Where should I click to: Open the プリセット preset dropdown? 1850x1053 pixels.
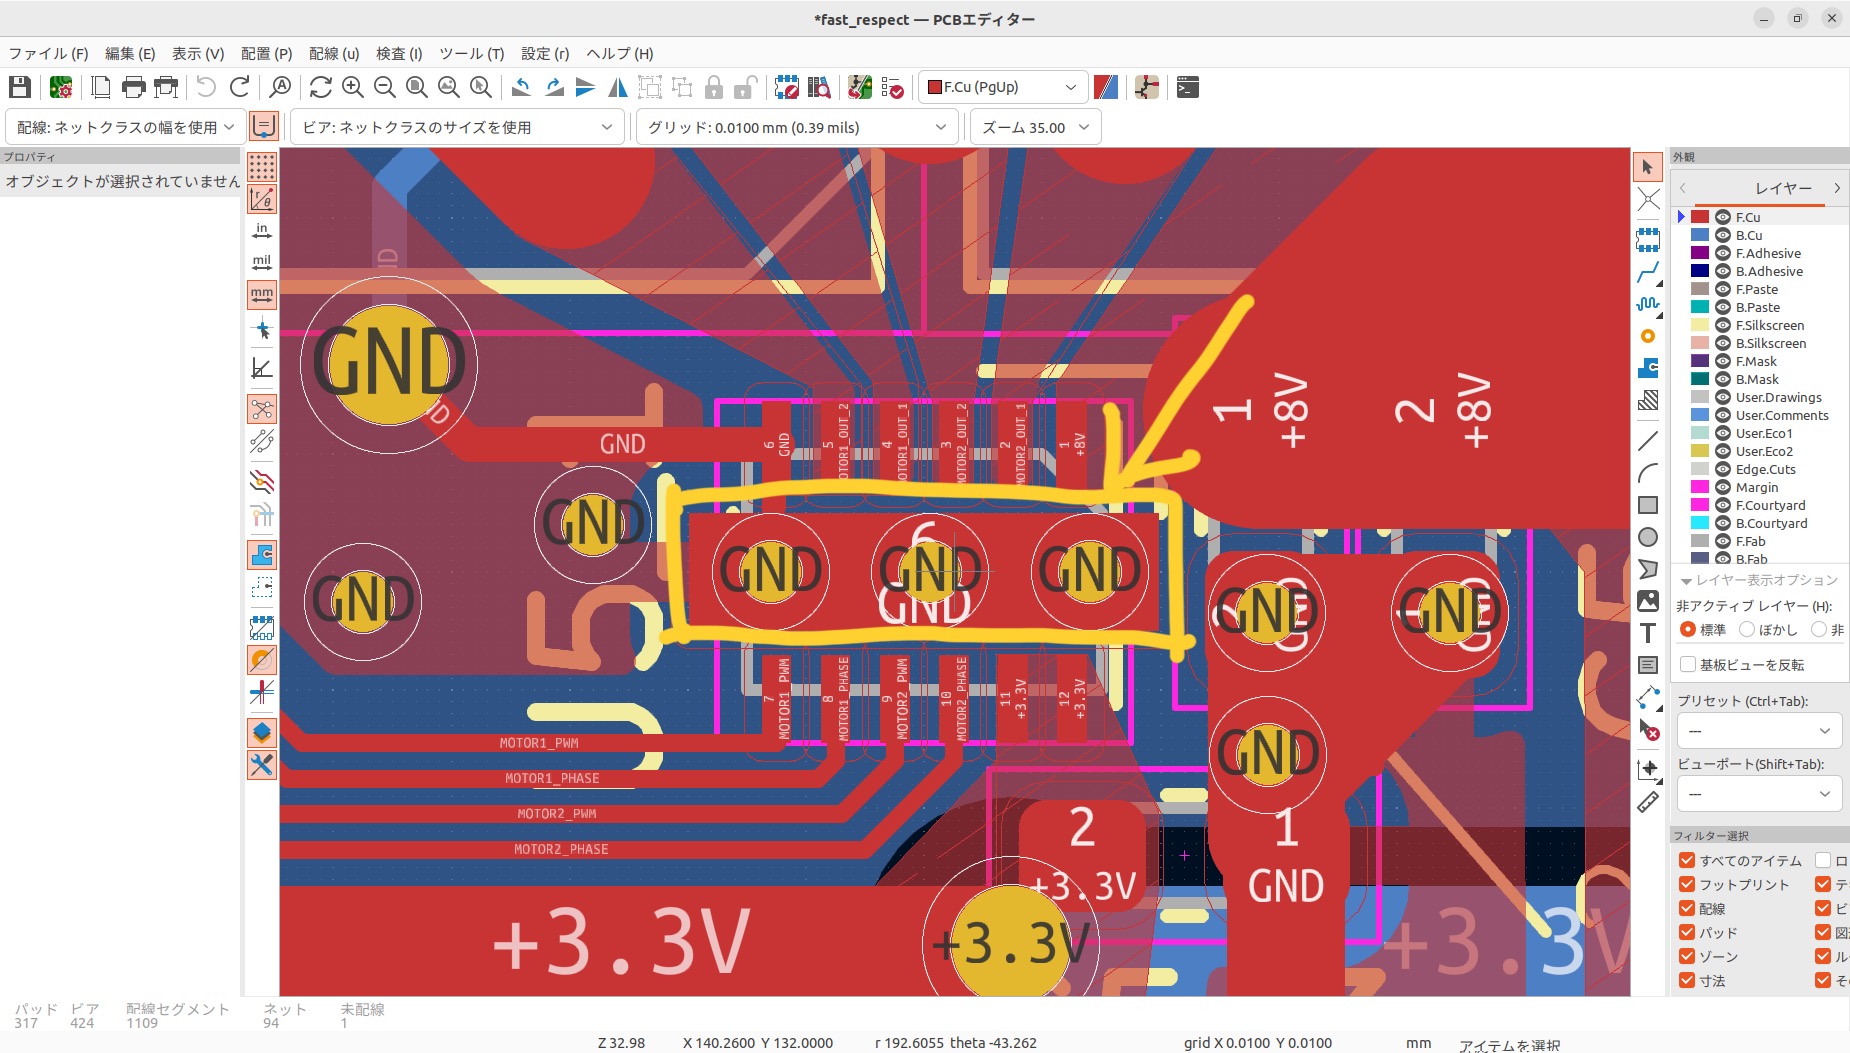point(1759,731)
